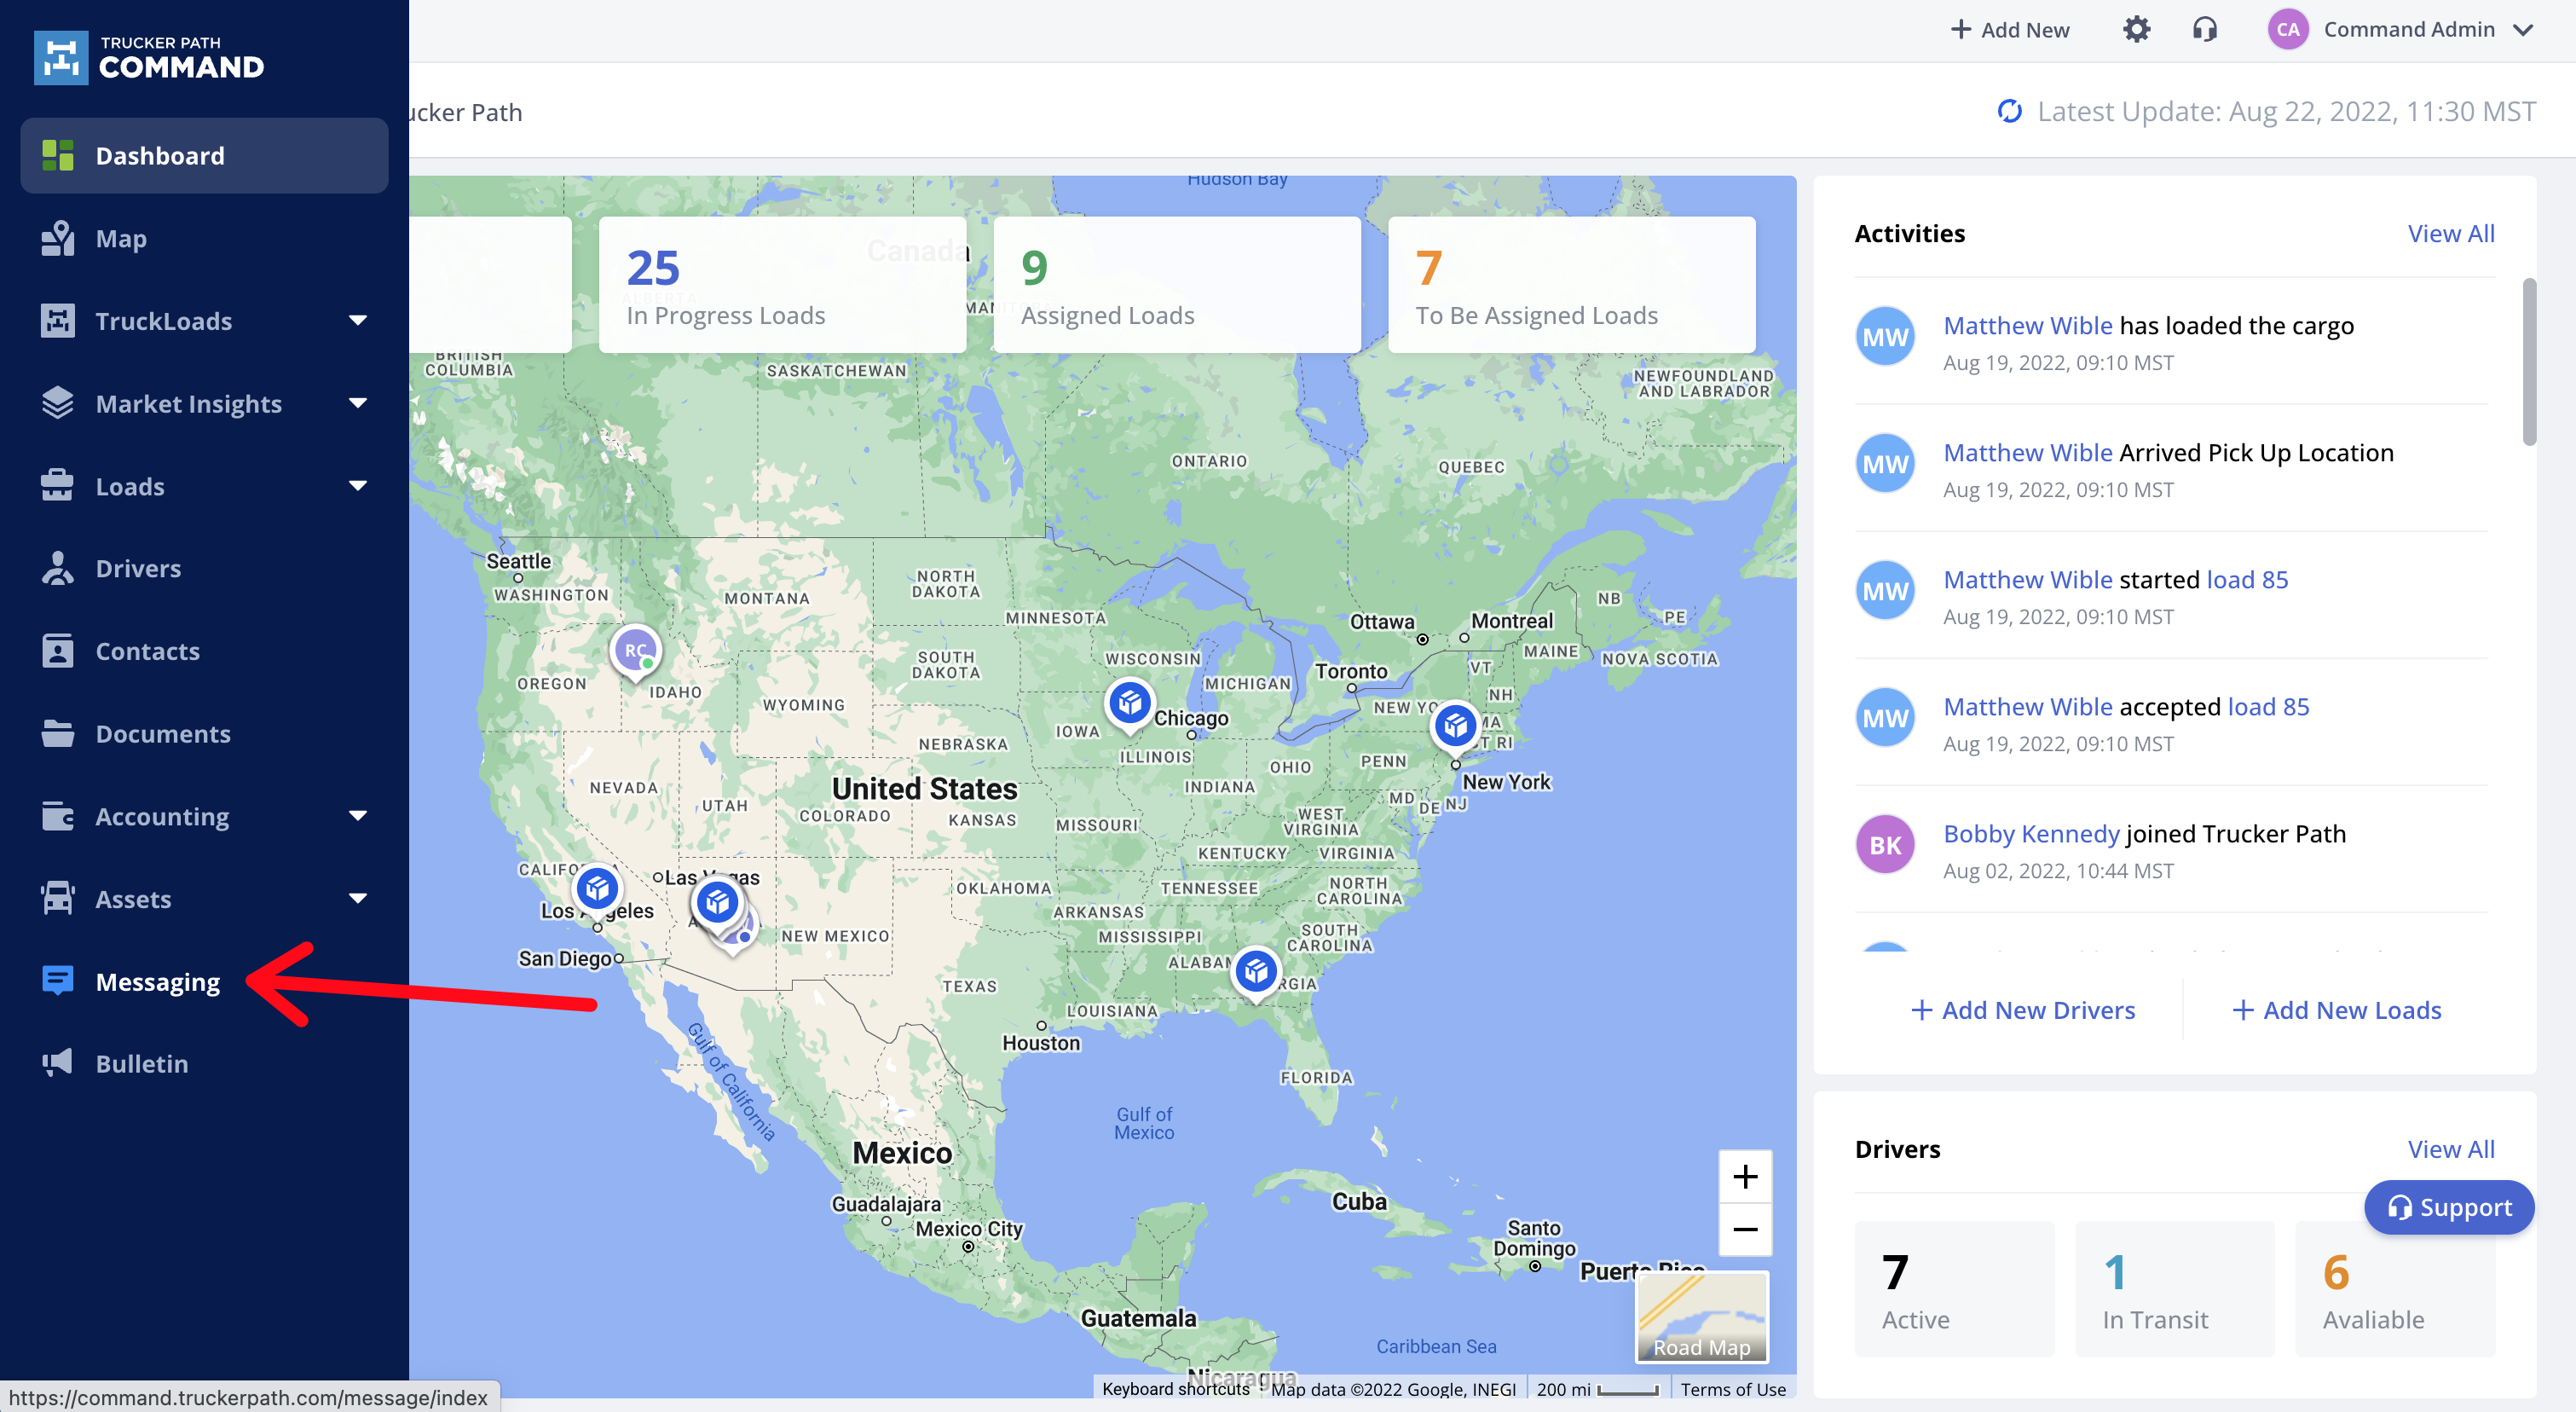This screenshot has height=1412, width=2576.
Task: Open the Command Admin dropdown chevron
Action: [x=2523, y=30]
